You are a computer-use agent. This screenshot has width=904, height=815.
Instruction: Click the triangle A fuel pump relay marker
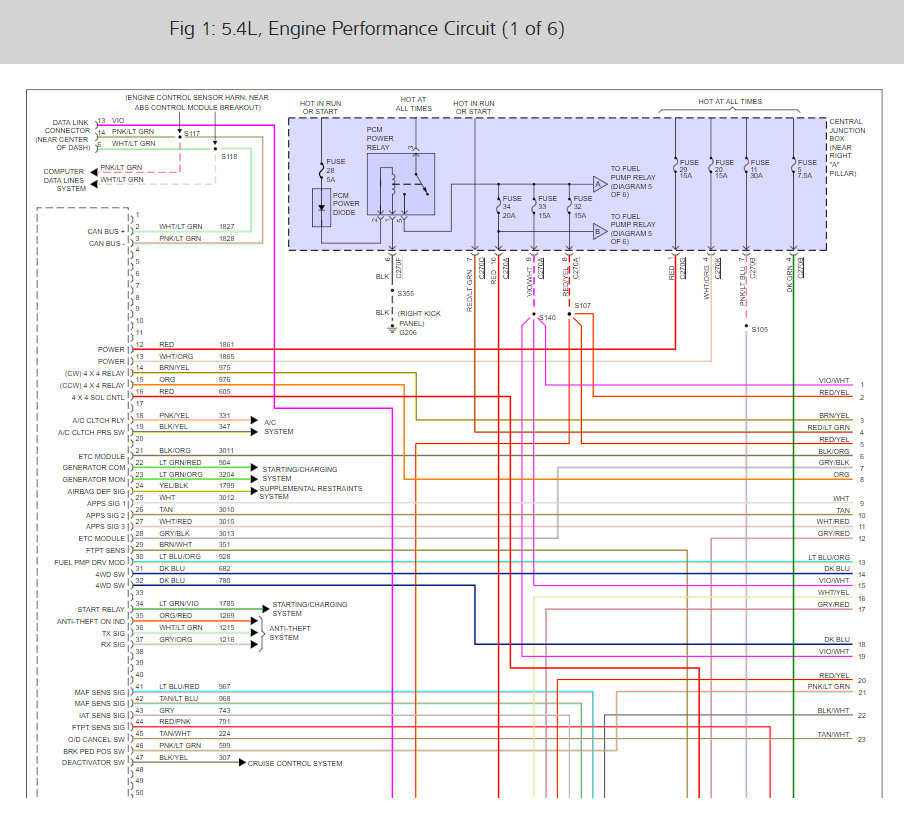point(599,184)
